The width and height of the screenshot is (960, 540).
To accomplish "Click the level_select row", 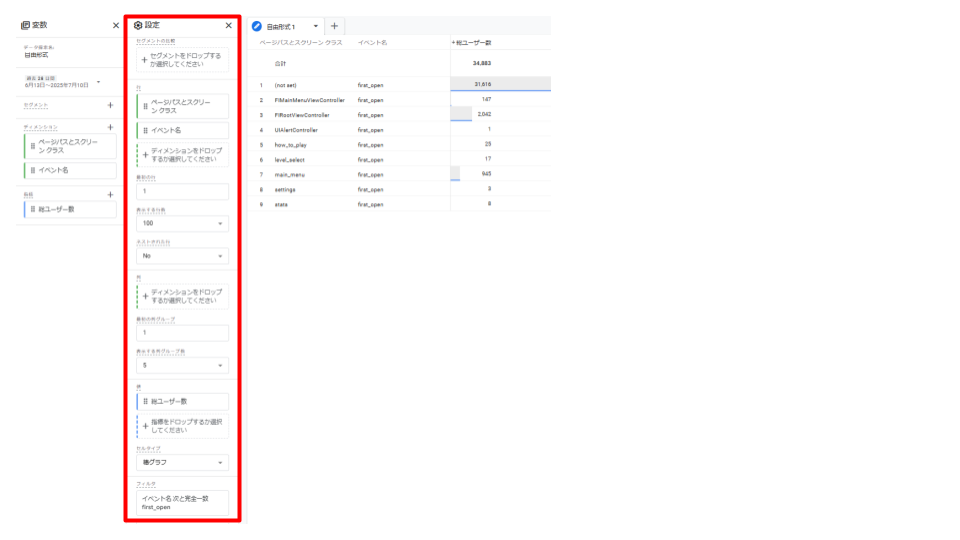I will tap(399, 160).
